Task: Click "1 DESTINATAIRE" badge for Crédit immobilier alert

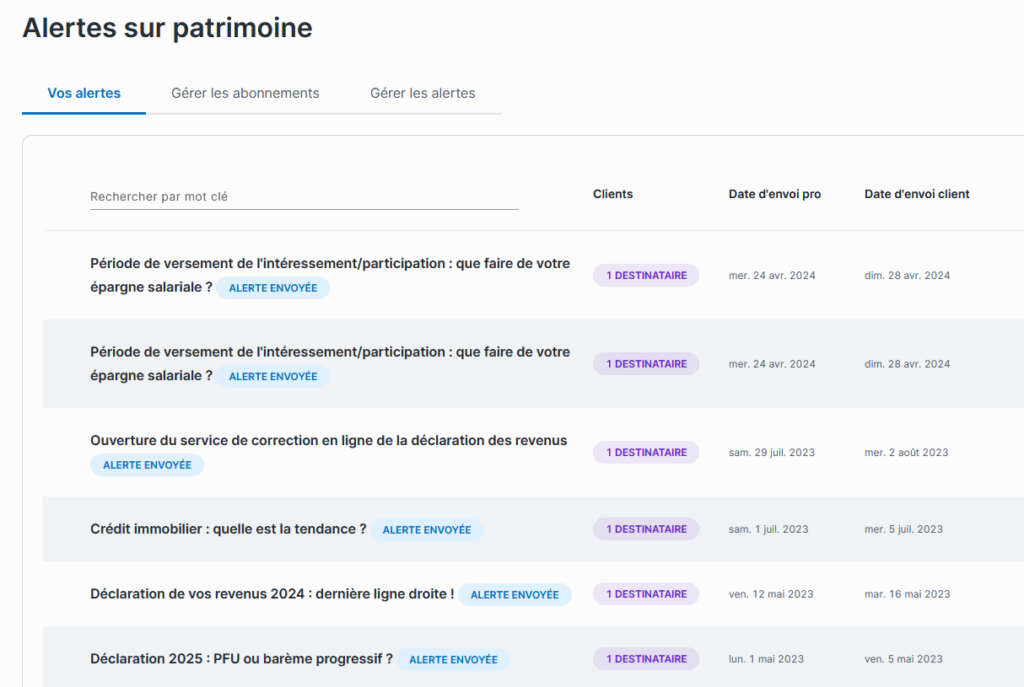Action: pyautogui.click(x=646, y=529)
